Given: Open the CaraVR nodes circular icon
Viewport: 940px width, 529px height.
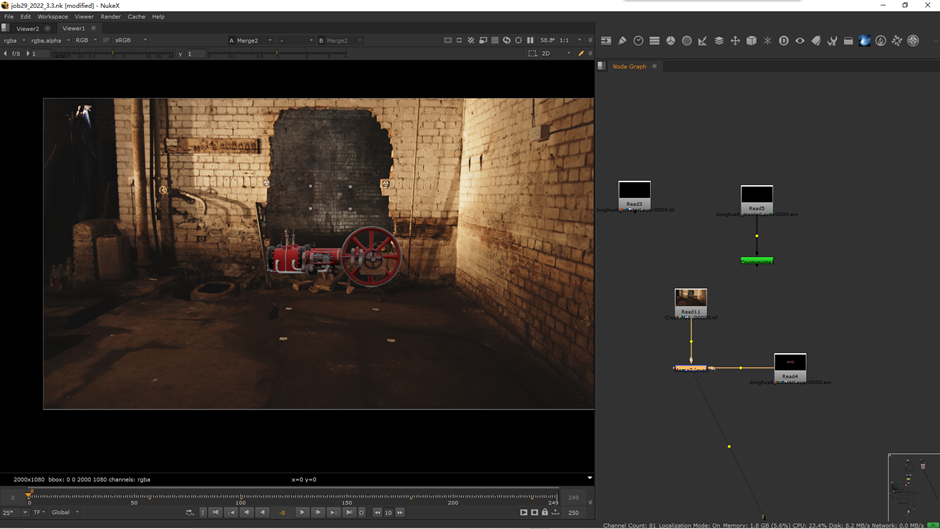Looking at the screenshot, I should 881,41.
